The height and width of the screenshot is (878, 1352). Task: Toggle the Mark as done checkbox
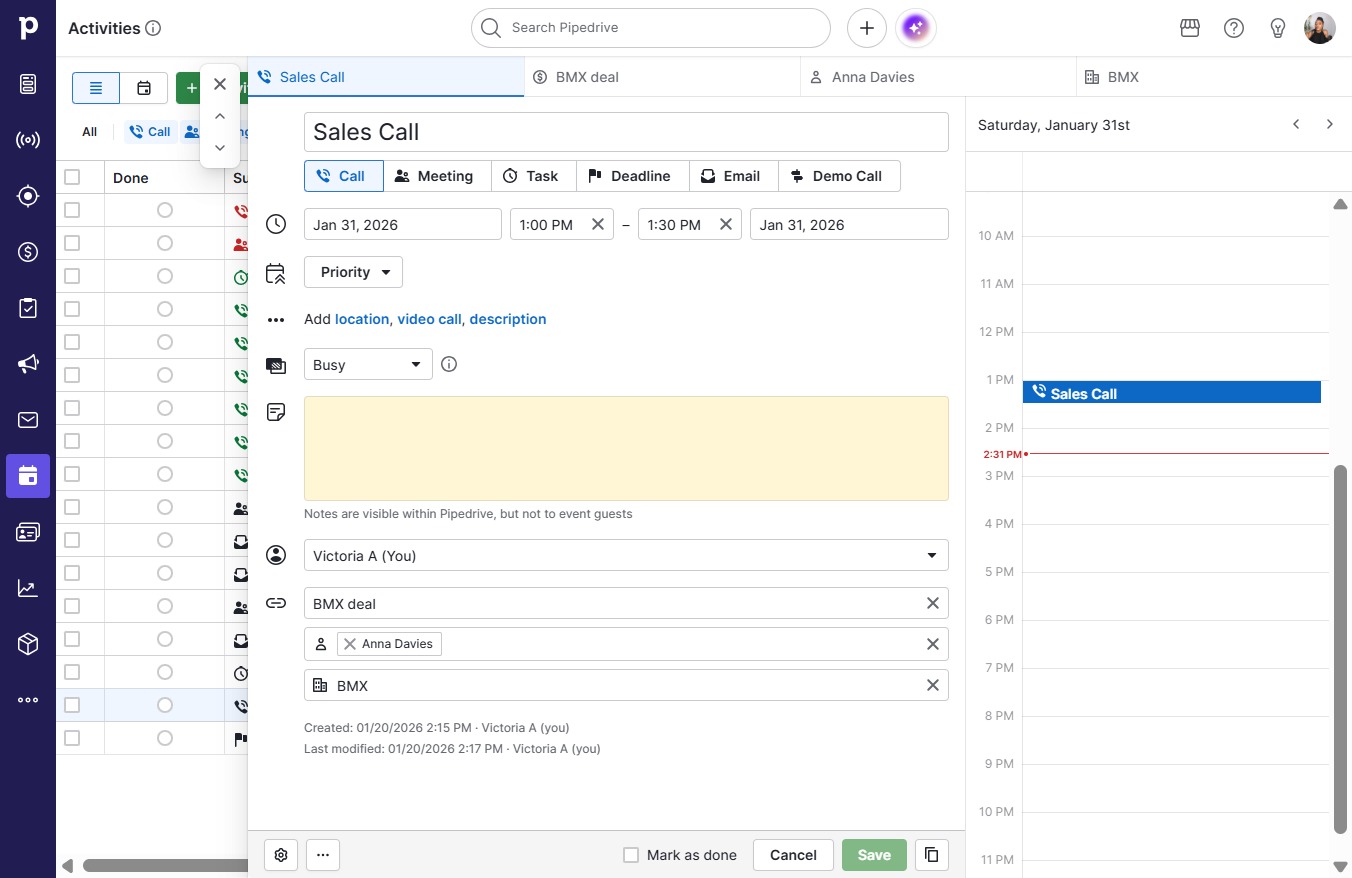pos(631,855)
